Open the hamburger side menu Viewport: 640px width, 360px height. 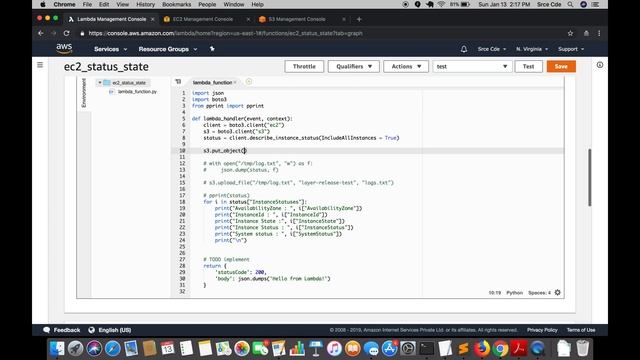click(x=40, y=65)
